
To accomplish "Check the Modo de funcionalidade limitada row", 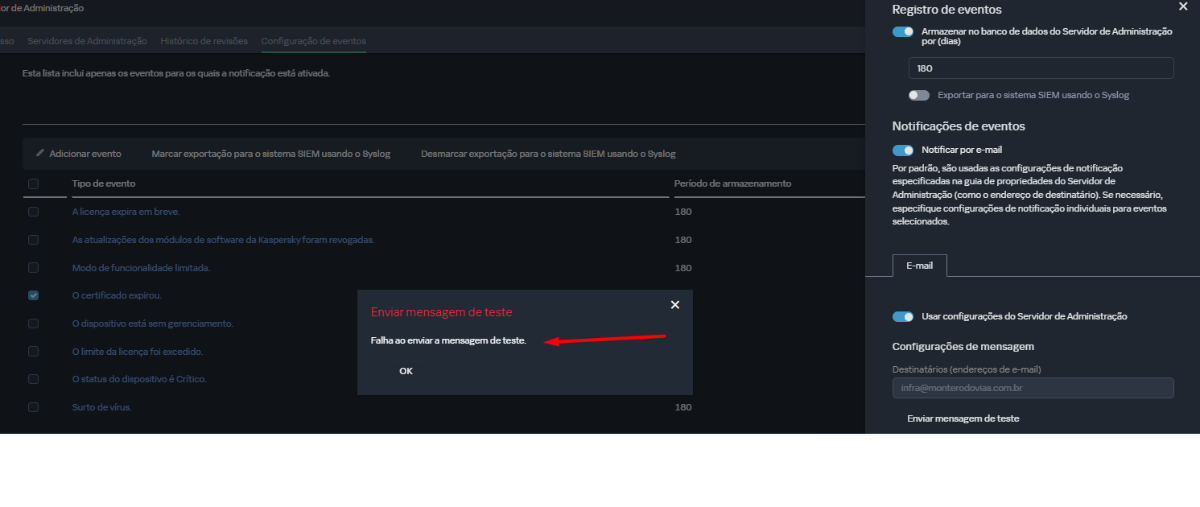I will click(34, 268).
